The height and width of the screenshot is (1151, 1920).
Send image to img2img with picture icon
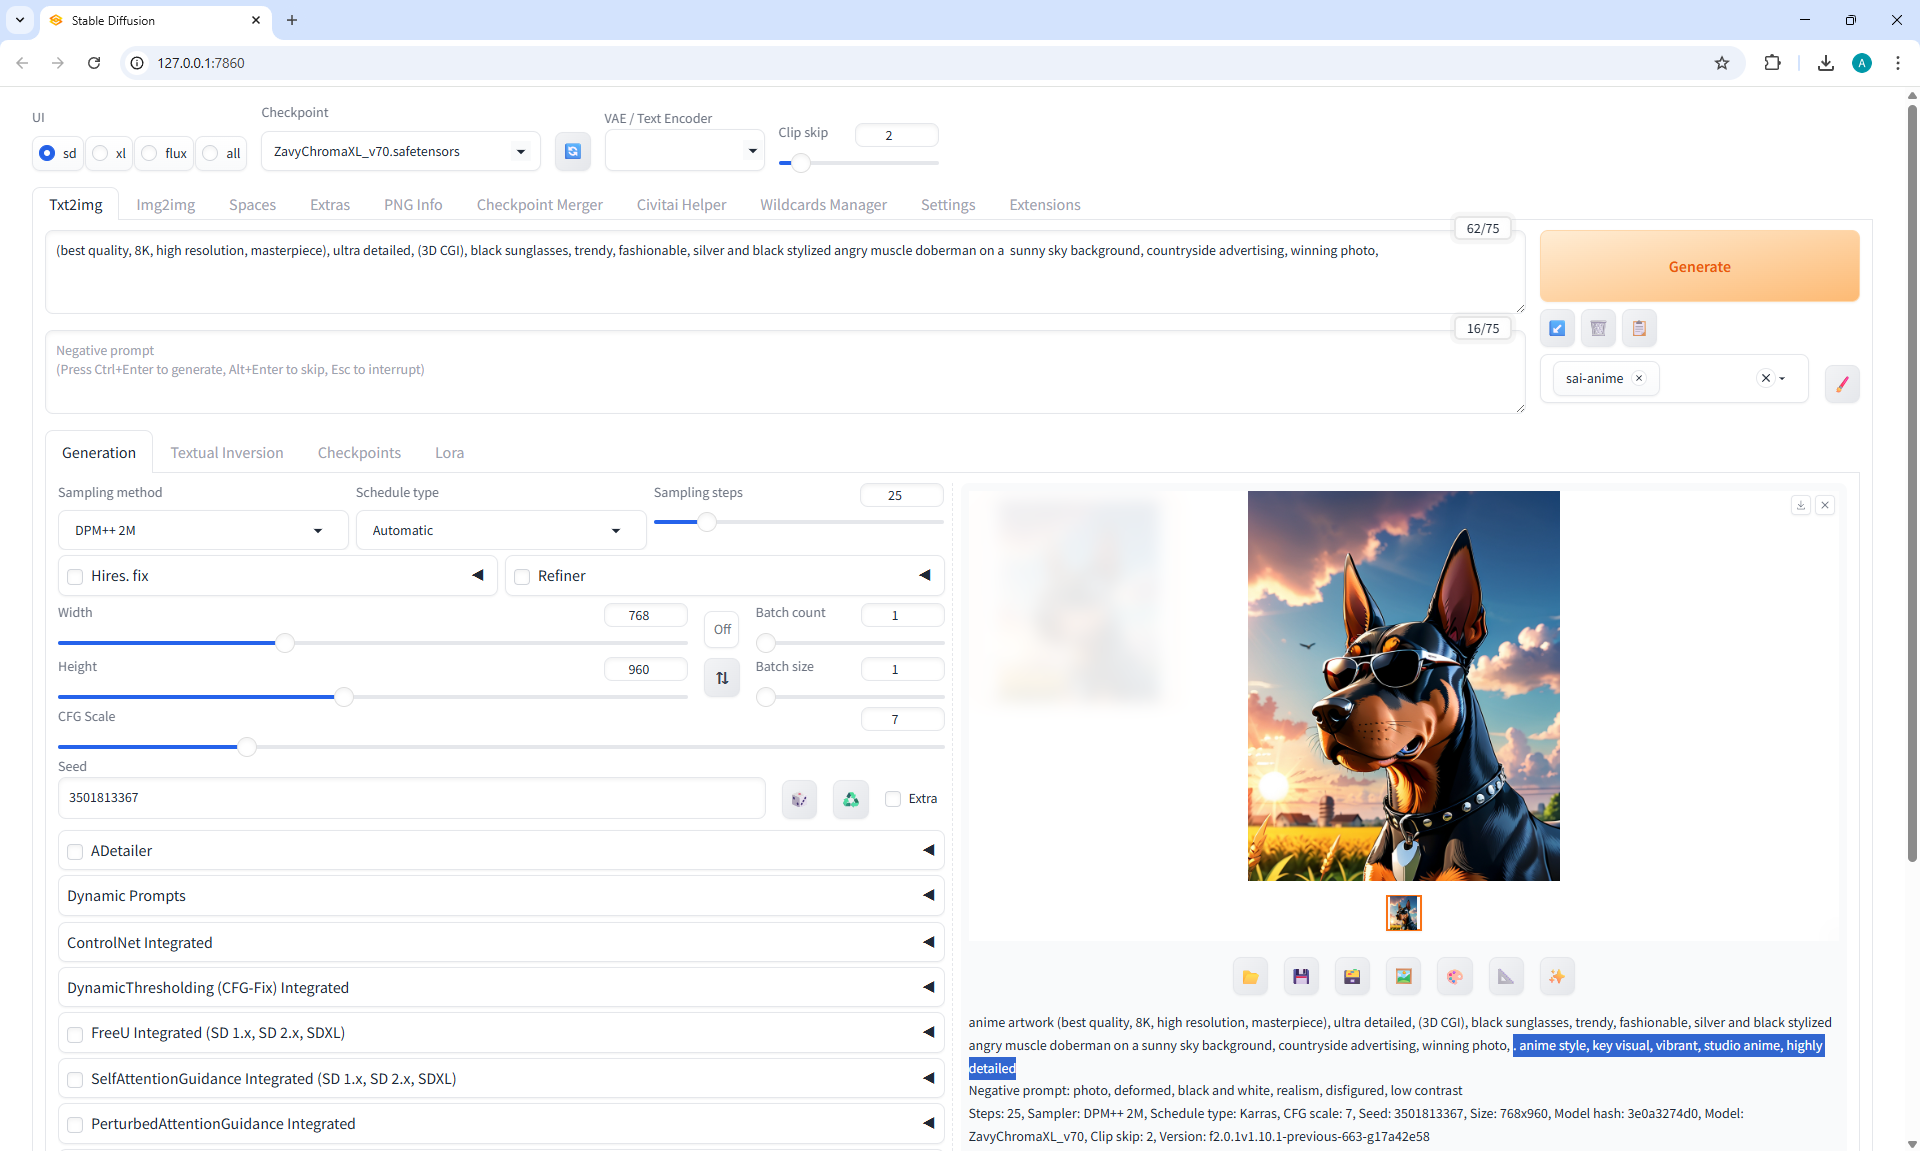pyautogui.click(x=1403, y=977)
